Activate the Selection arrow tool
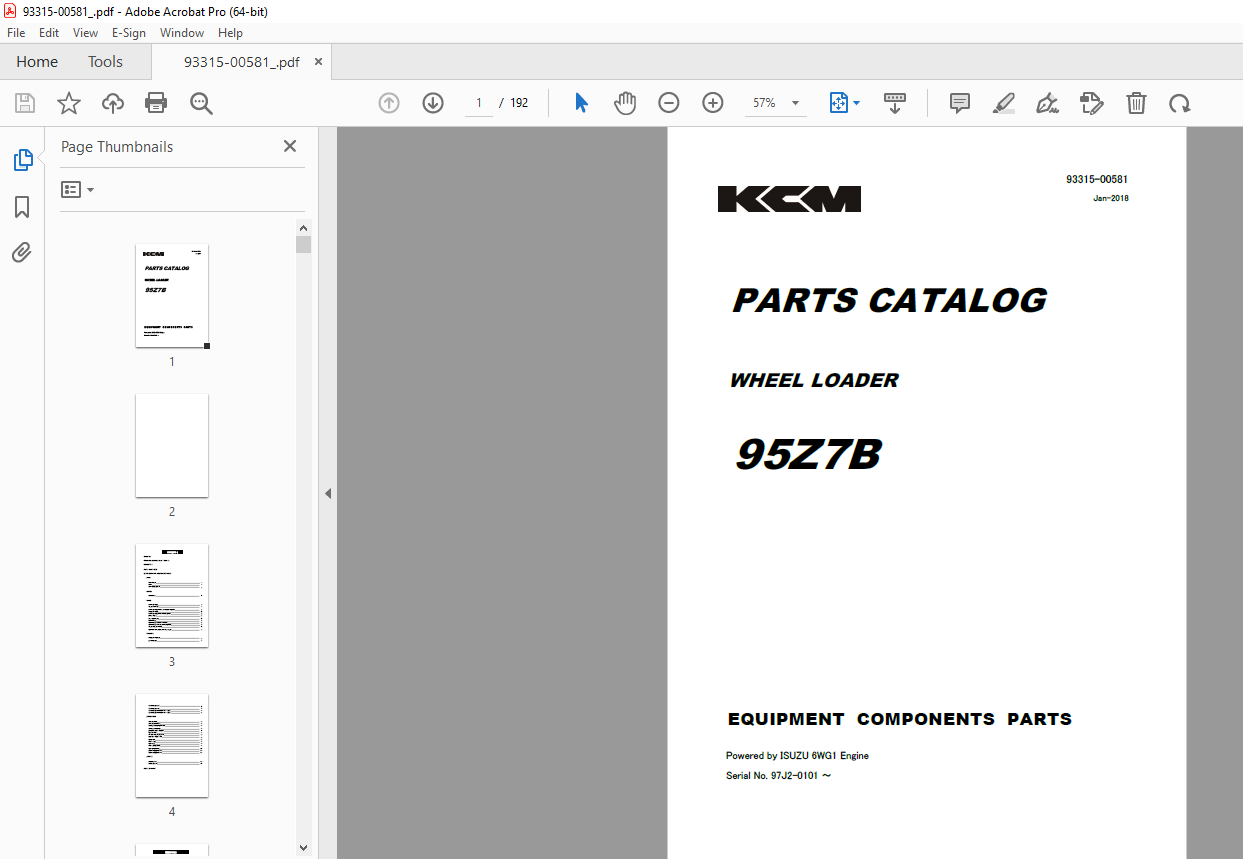The height and width of the screenshot is (859, 1243). coord(581,103)
